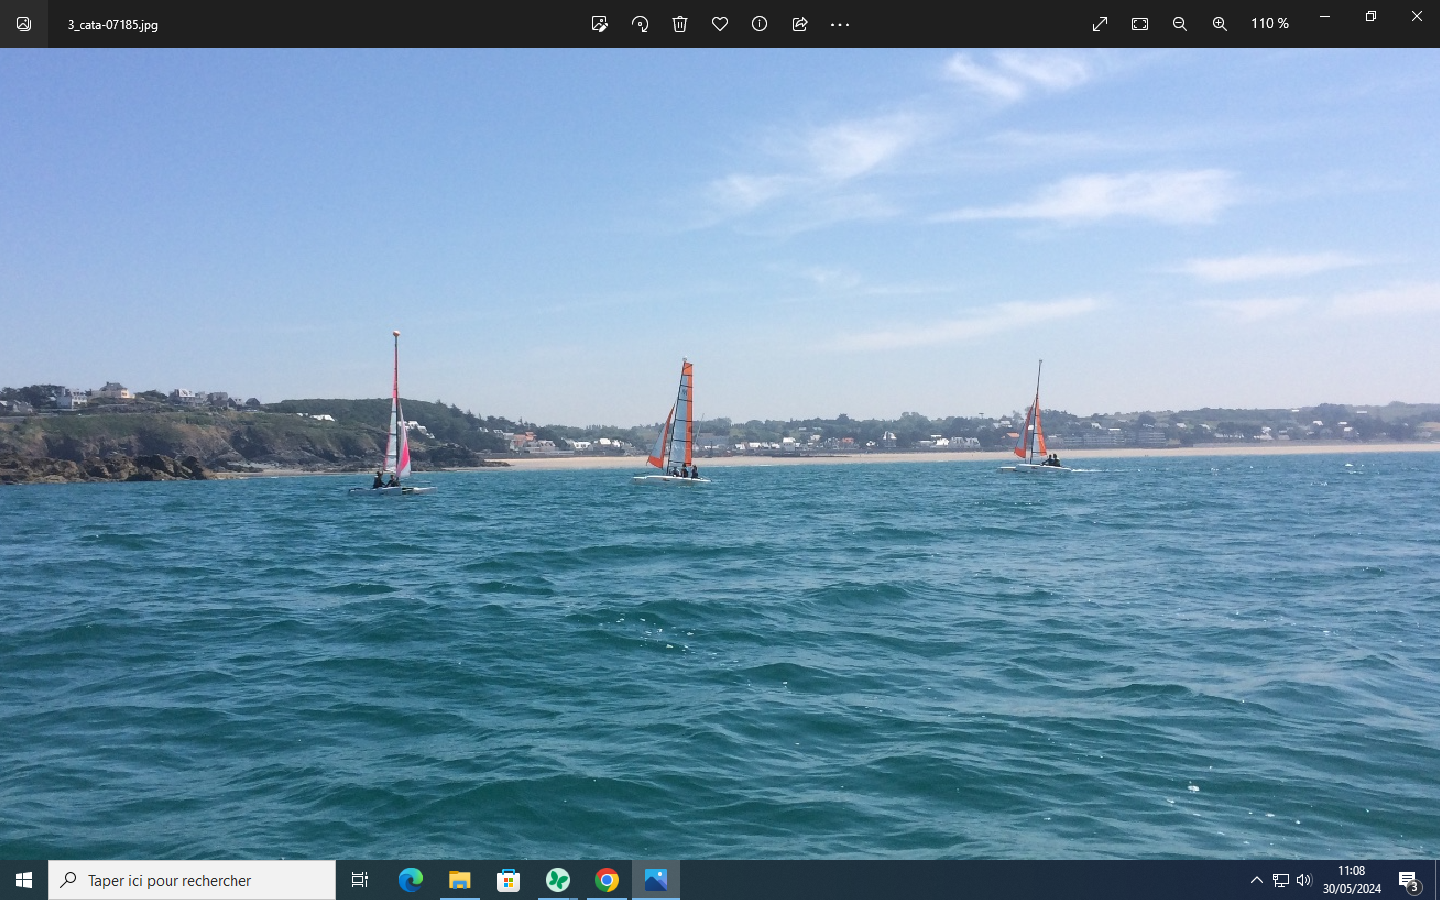Click the 3_cata-07185.jpg file name
Viewport: 1440px width, 900px height.
point(113,24)
